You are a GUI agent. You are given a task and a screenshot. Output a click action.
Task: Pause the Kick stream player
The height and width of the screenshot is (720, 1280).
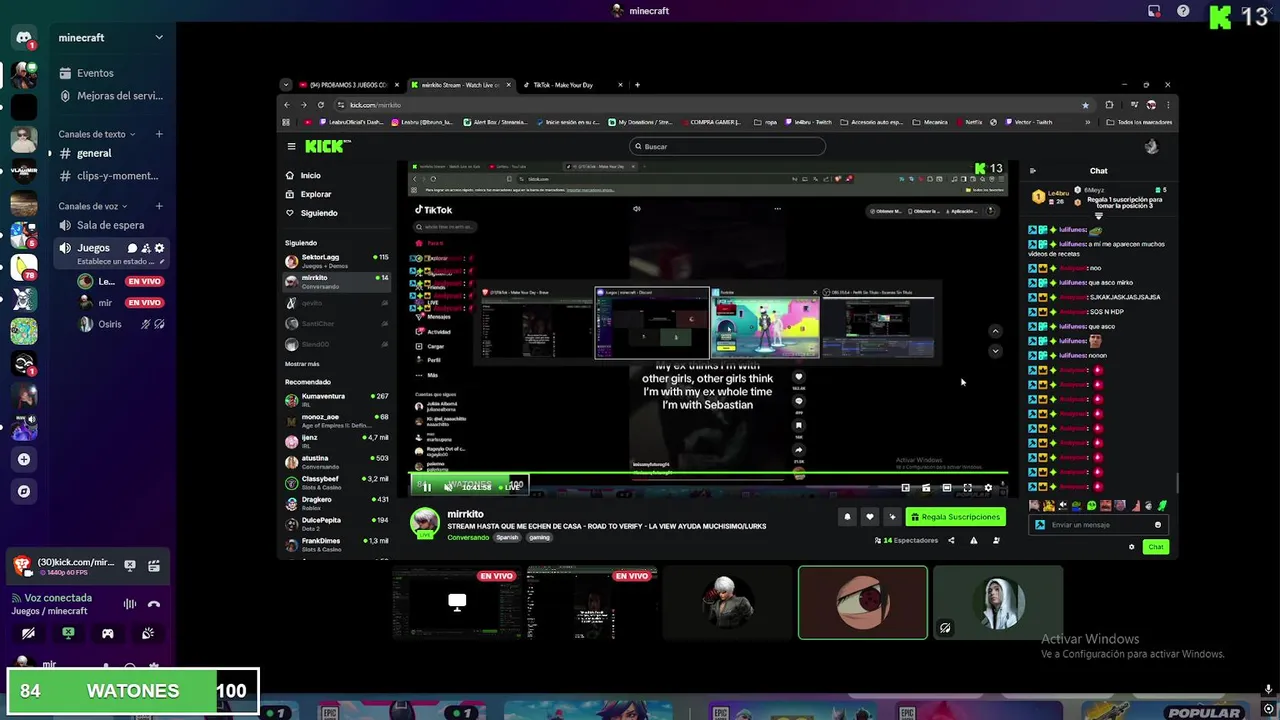click(427, 487)
